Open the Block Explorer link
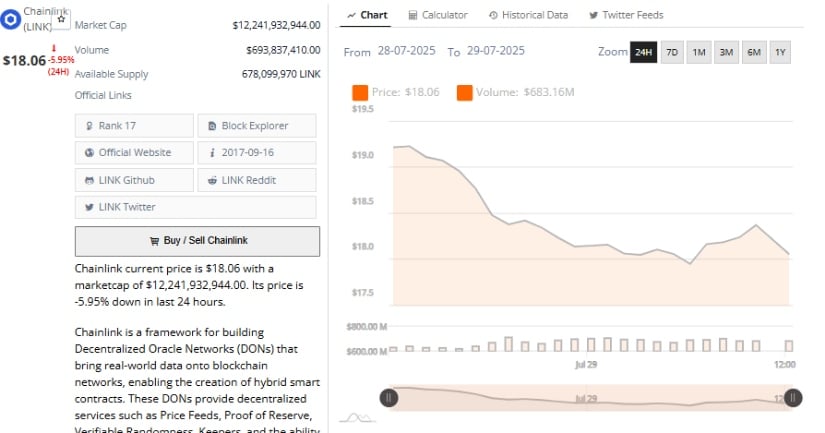This screenshot has width=825, height=433. coord(257,126)
